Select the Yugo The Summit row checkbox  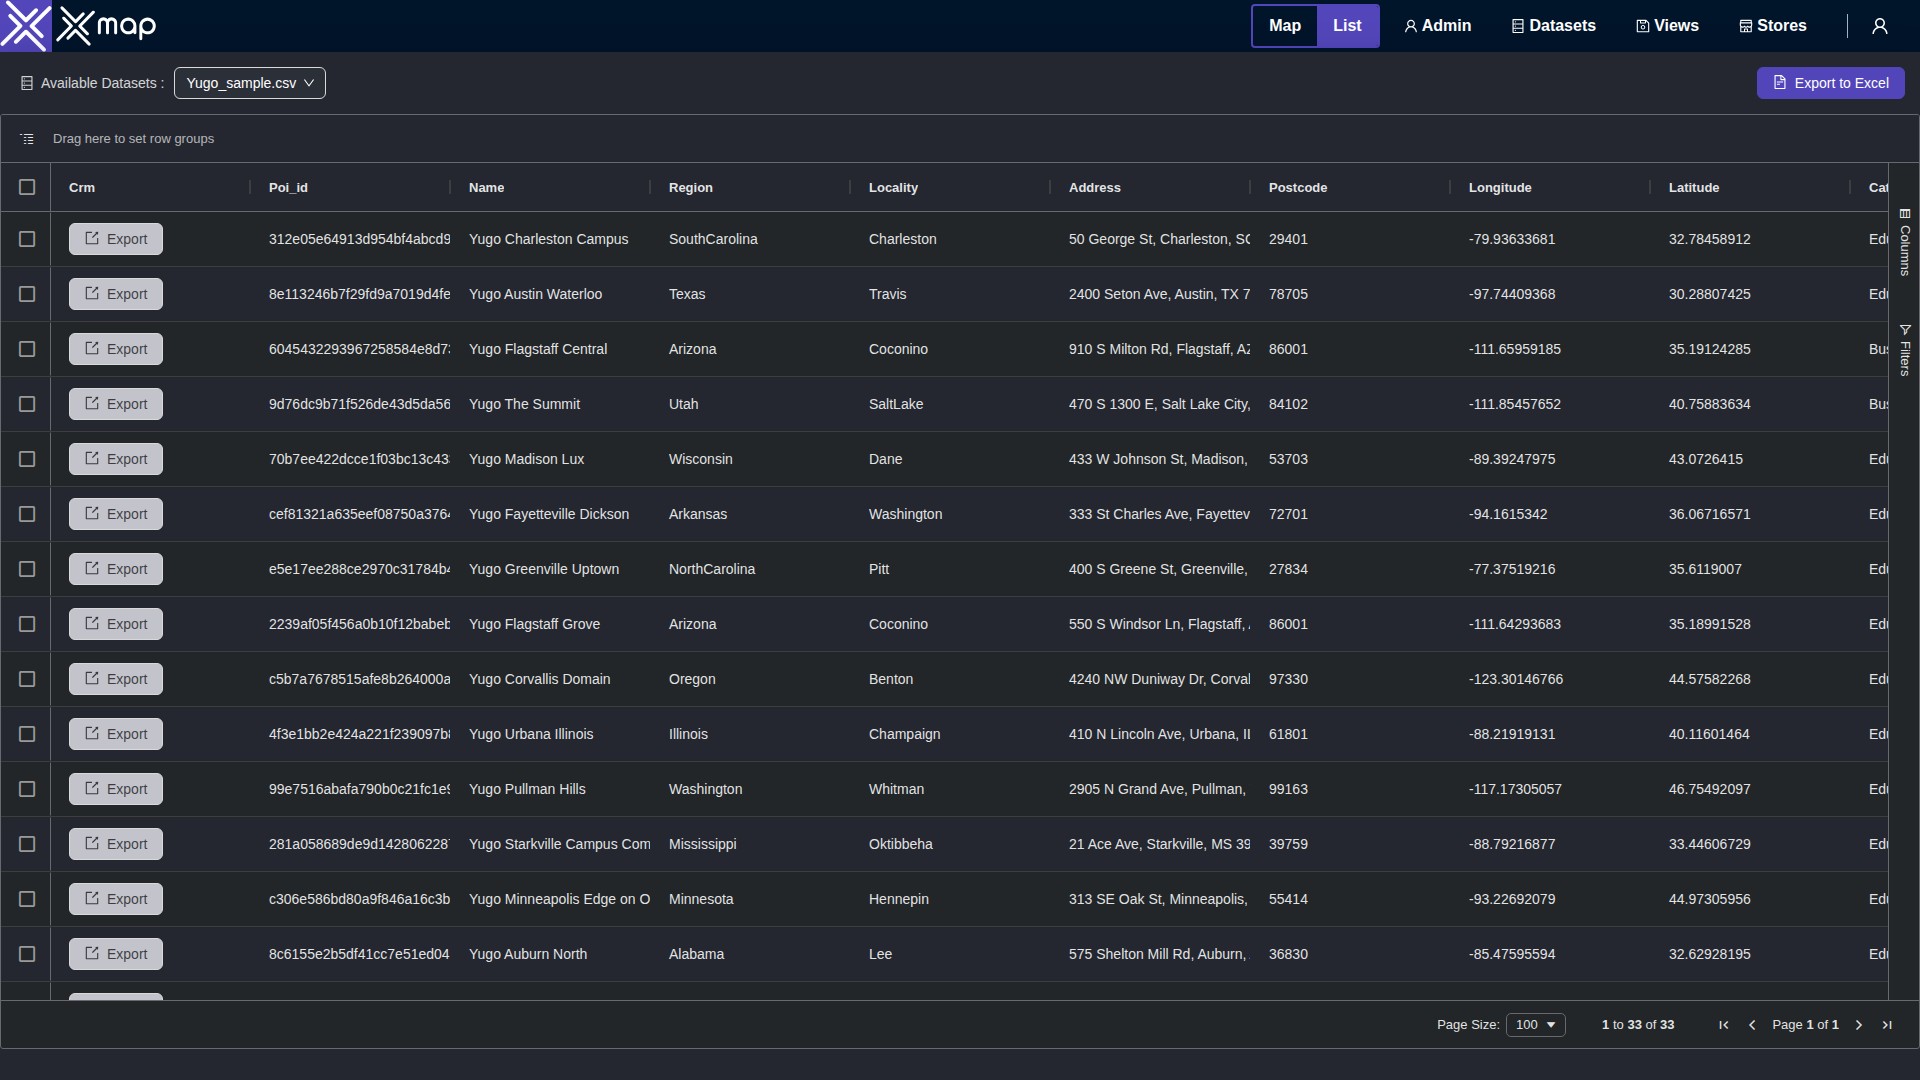(x=27, y=404)
